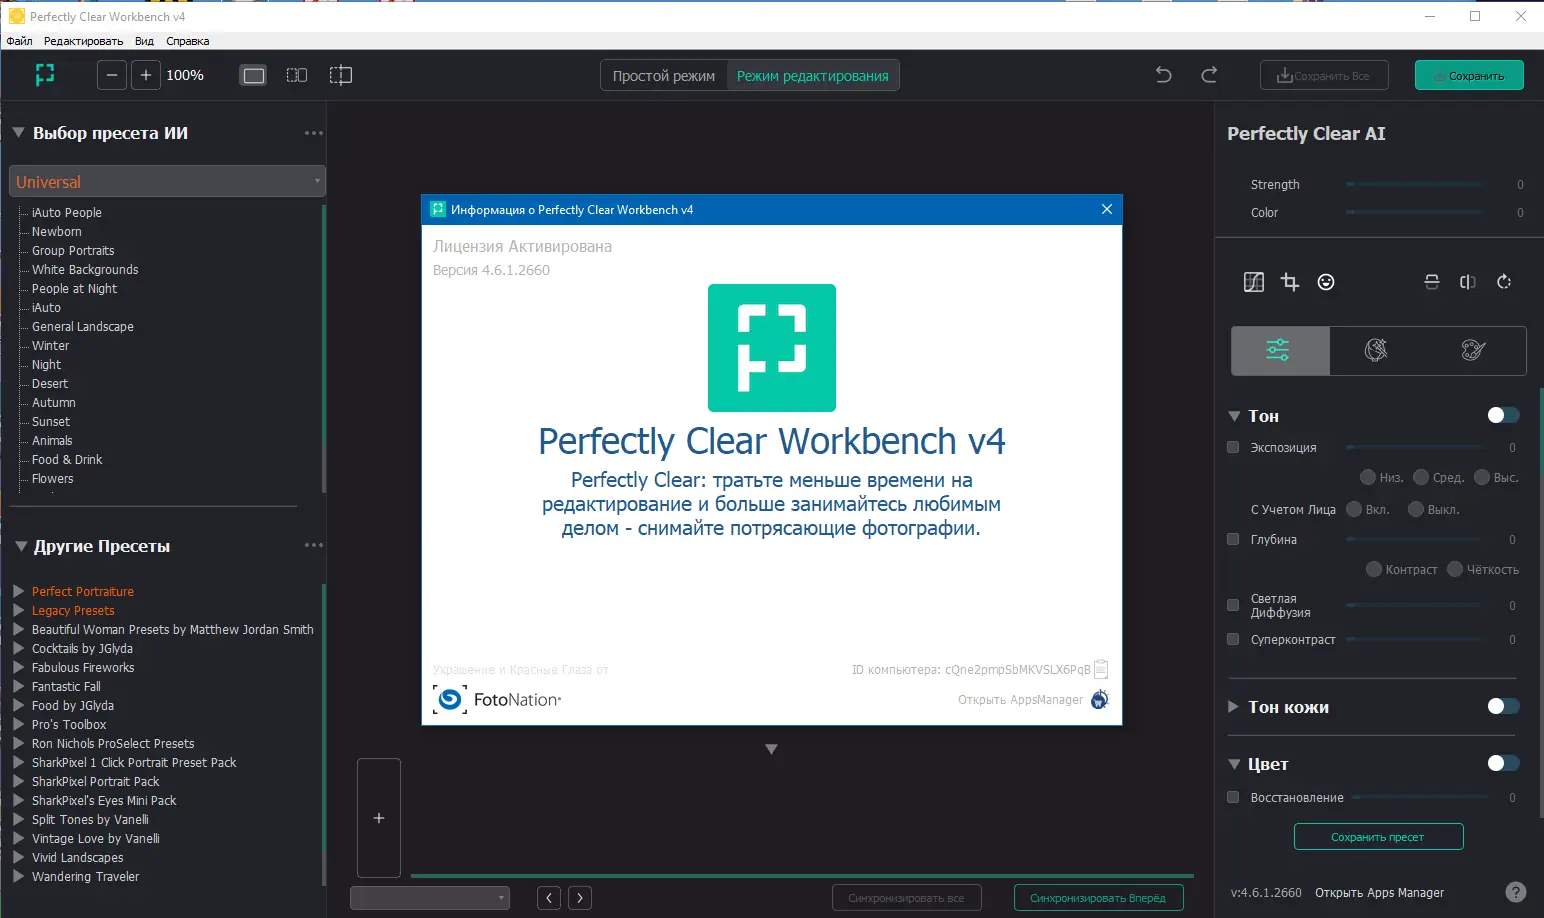This screenshot has width=1544, height=918.
Task: Expand the Vivid Landscapes preset group
Action: (18, 857)
